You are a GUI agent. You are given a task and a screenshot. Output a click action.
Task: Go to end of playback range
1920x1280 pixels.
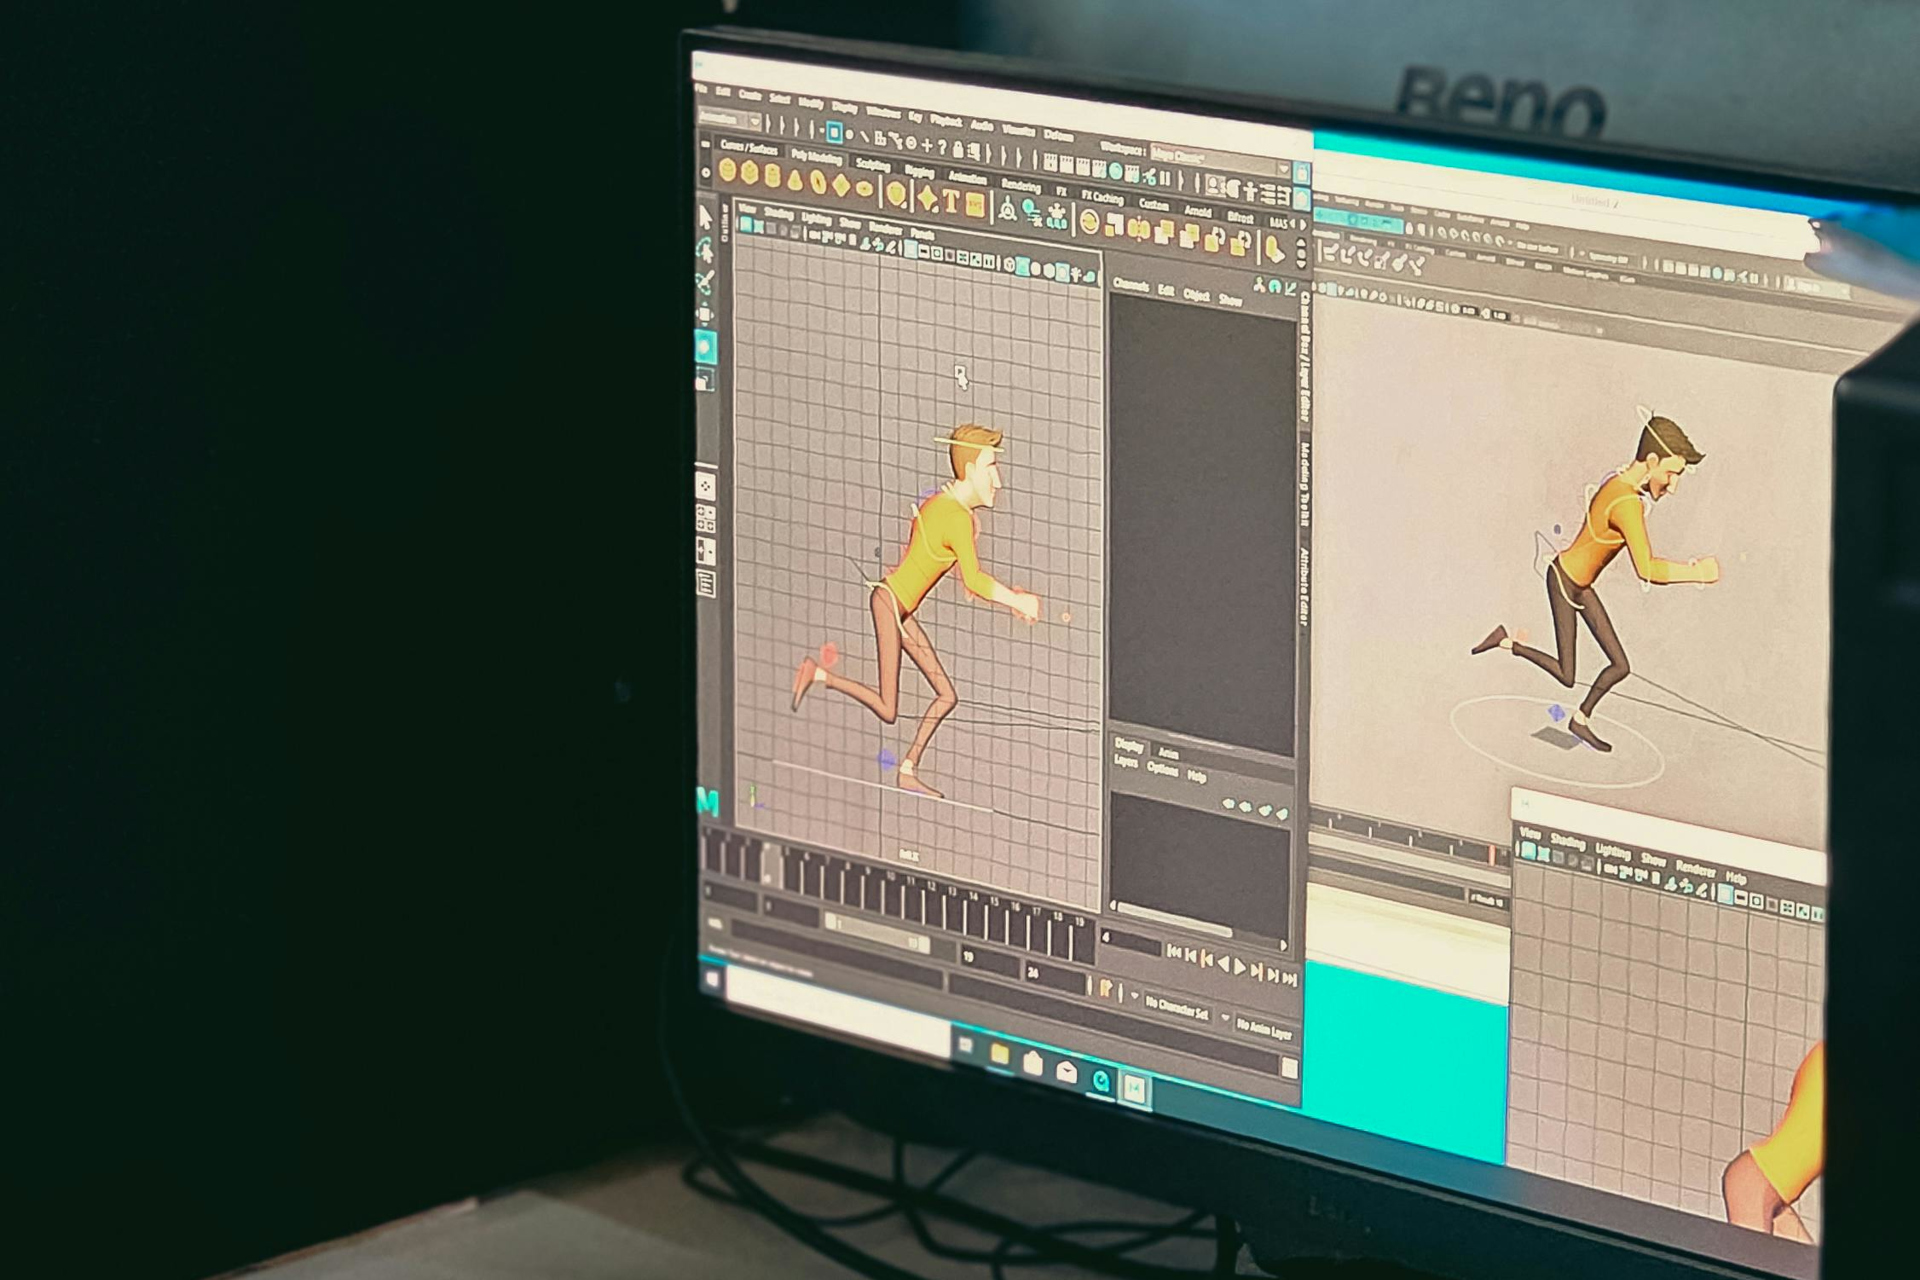1290,977
